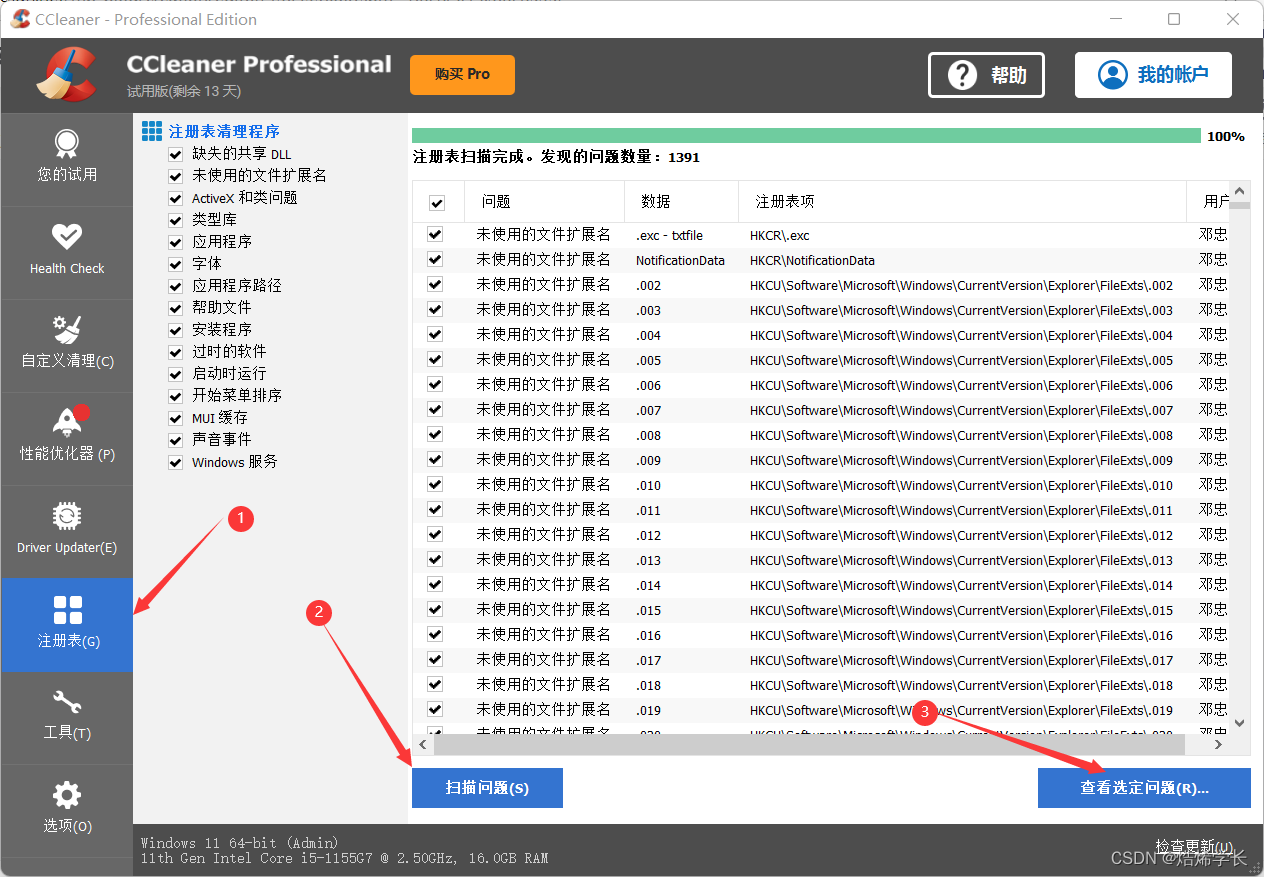Image resolution: width=1264 pixels, height=877 pixels.
Task: Toggle the Windows 服务 checkbox
Action: click(x=176, y=462)
